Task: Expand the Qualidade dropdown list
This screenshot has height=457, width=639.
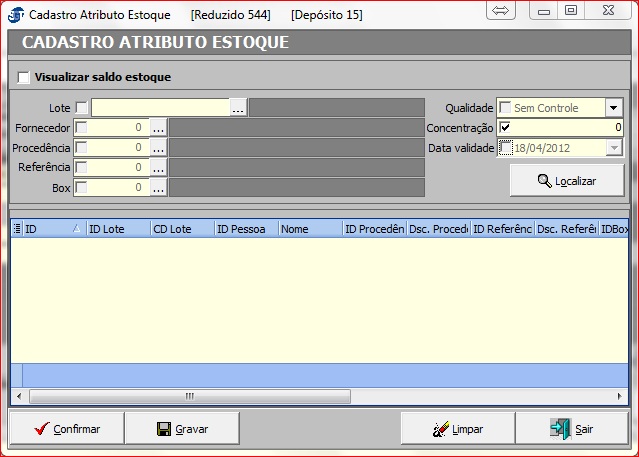Action: coord(614,108)
